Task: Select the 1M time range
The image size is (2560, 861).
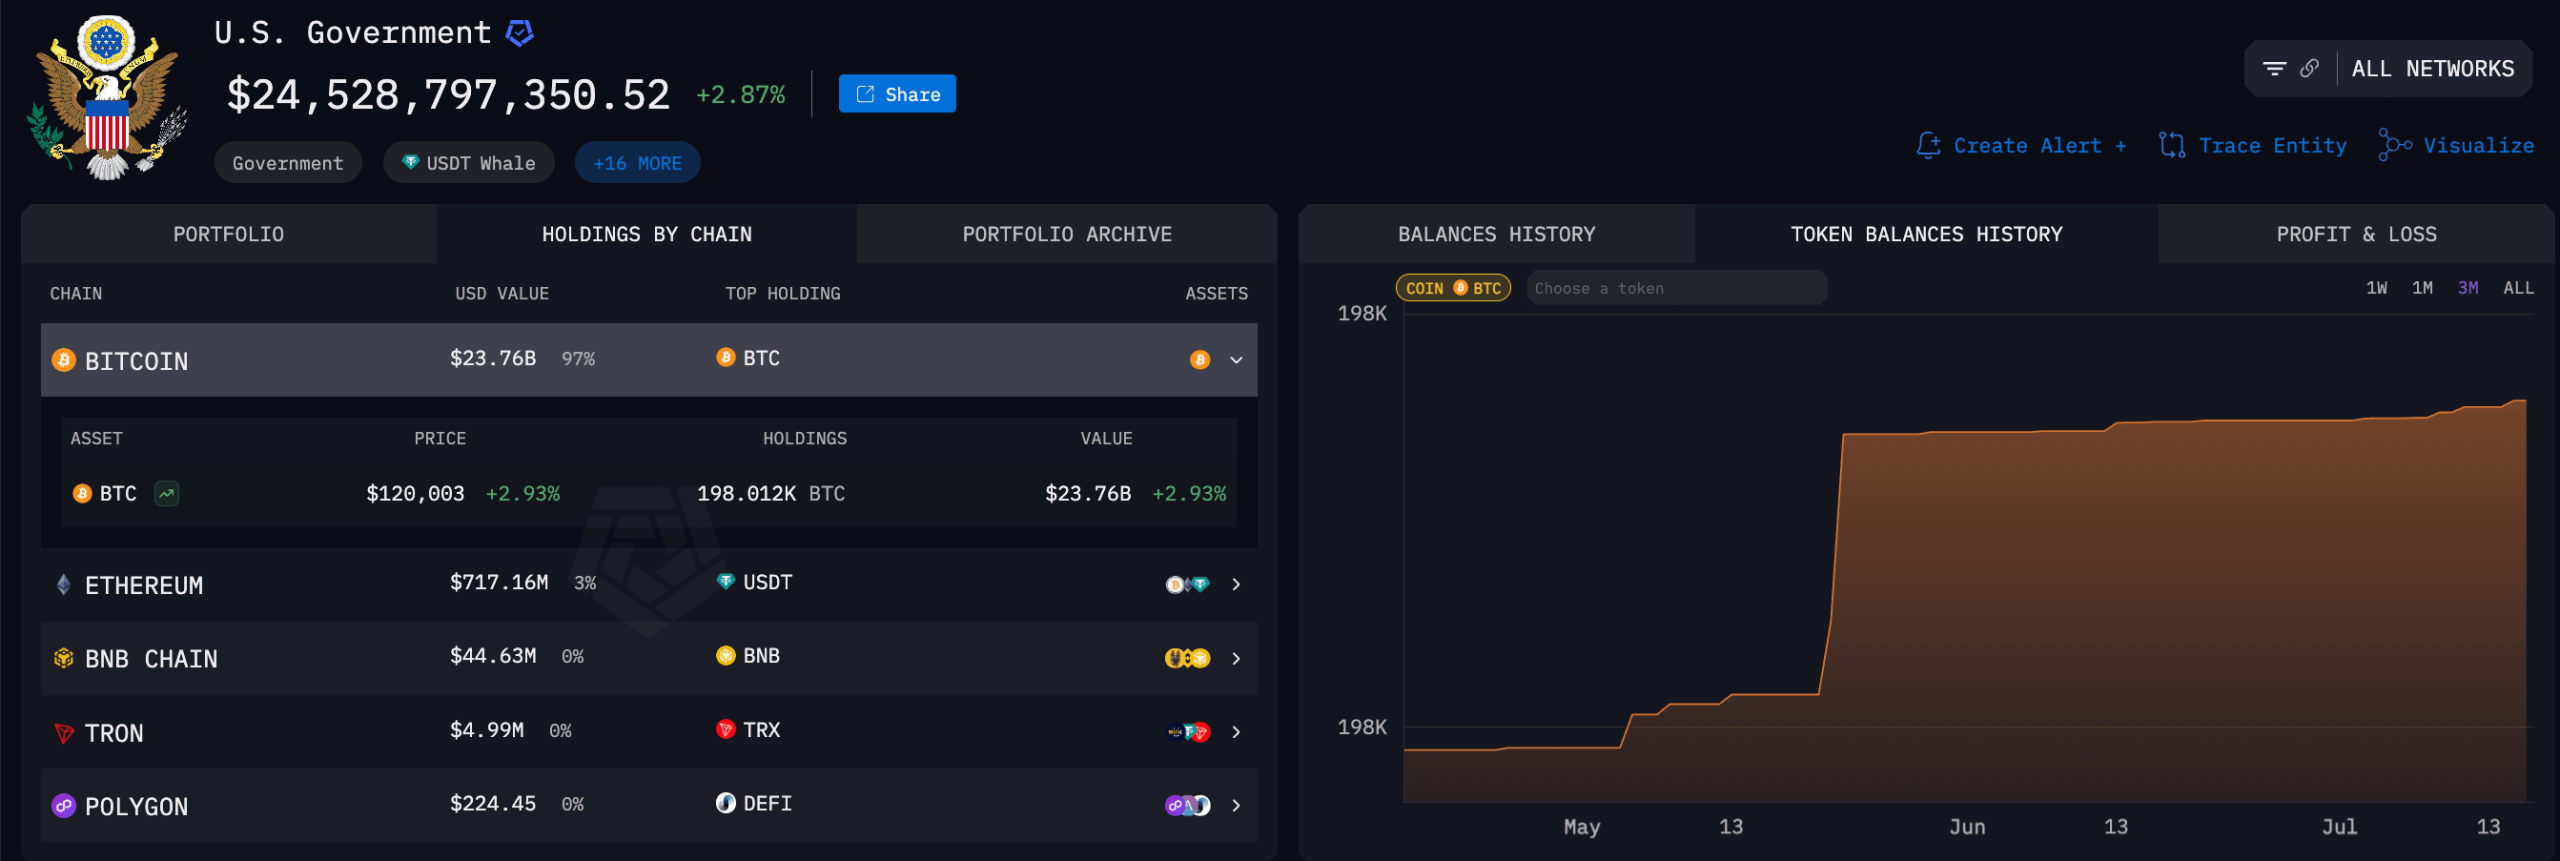Action: 2422,288
